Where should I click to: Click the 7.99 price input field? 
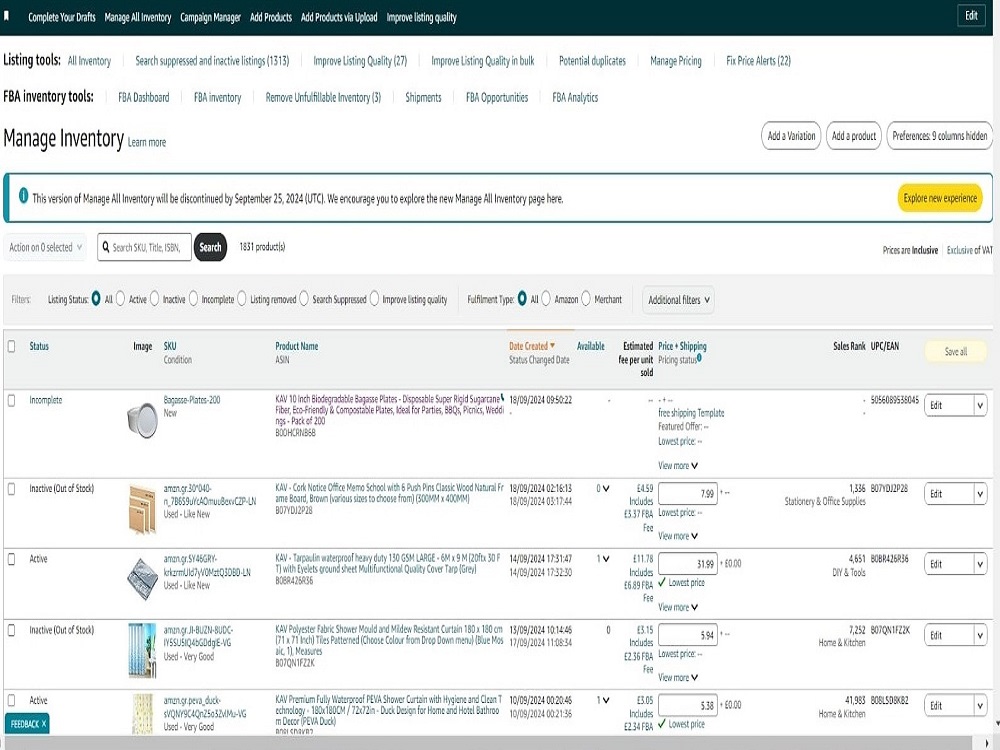click(688, 494)
